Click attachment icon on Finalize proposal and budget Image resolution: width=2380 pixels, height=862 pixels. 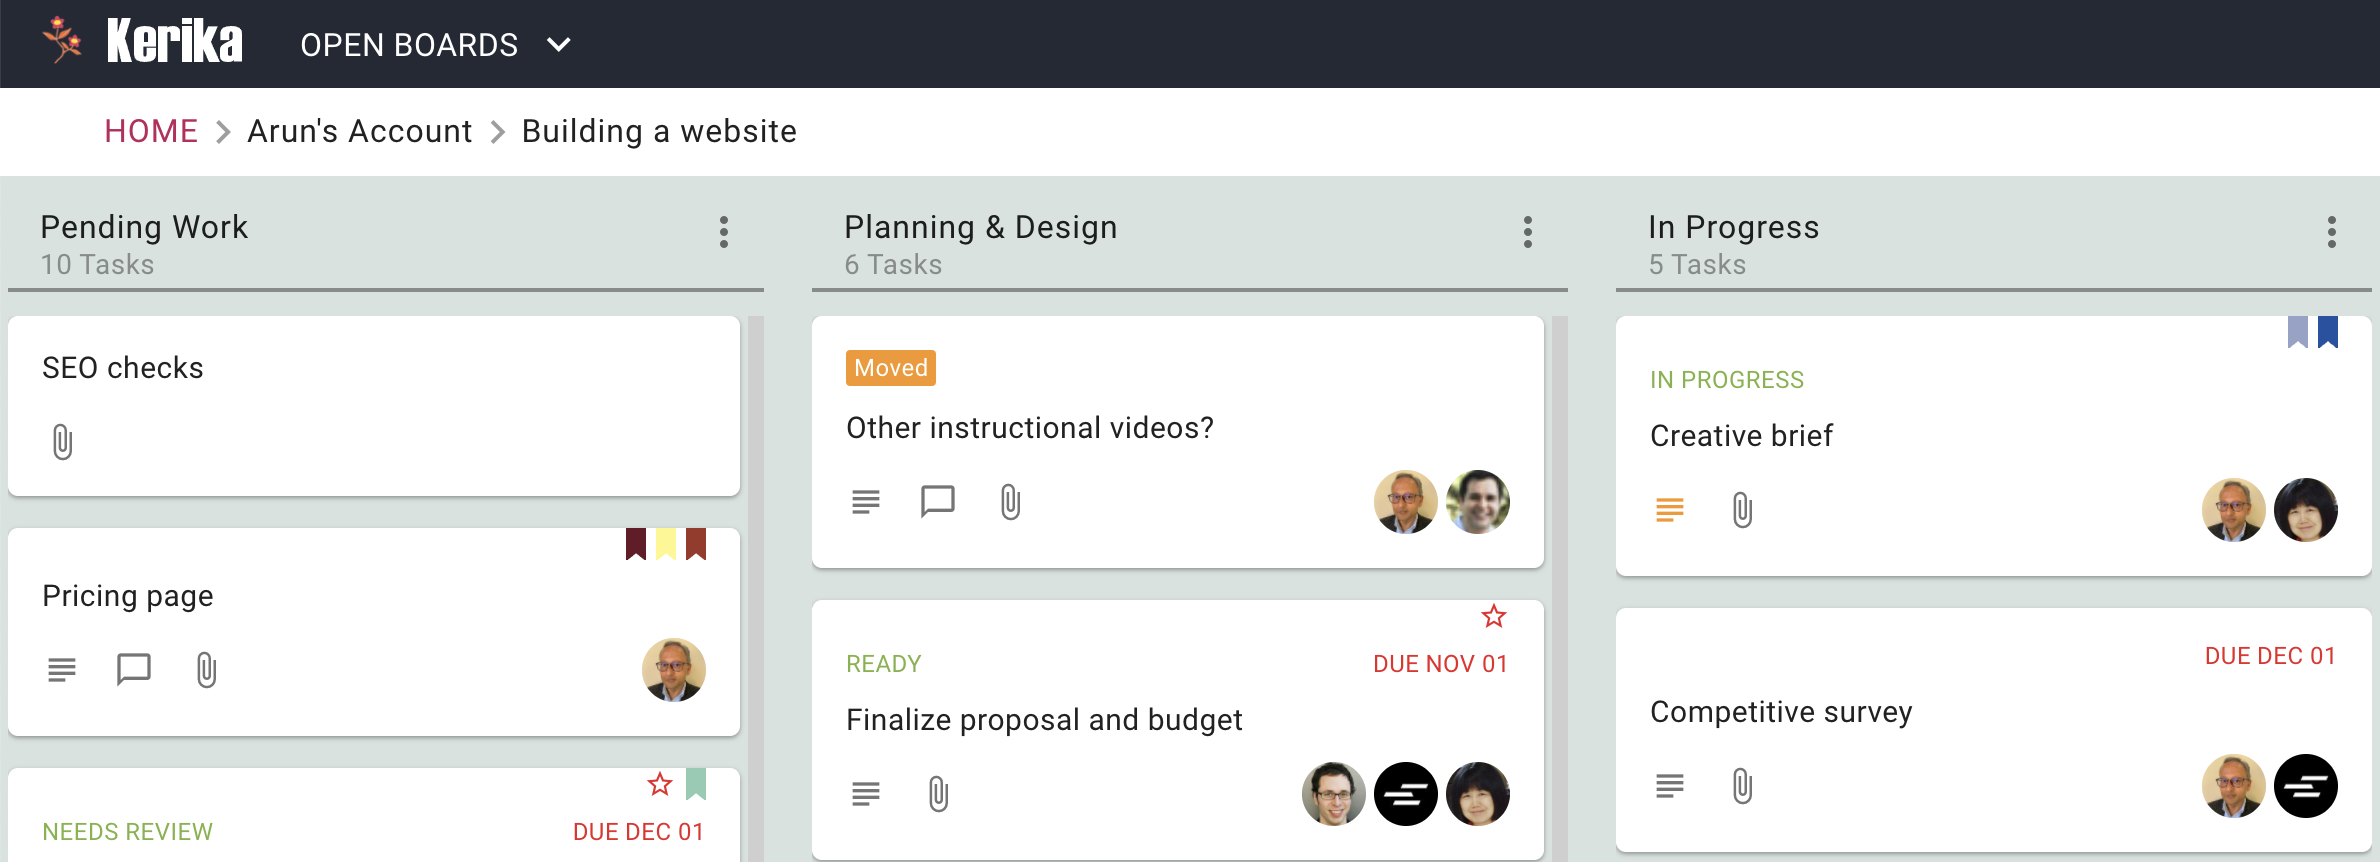coord(938,794)
